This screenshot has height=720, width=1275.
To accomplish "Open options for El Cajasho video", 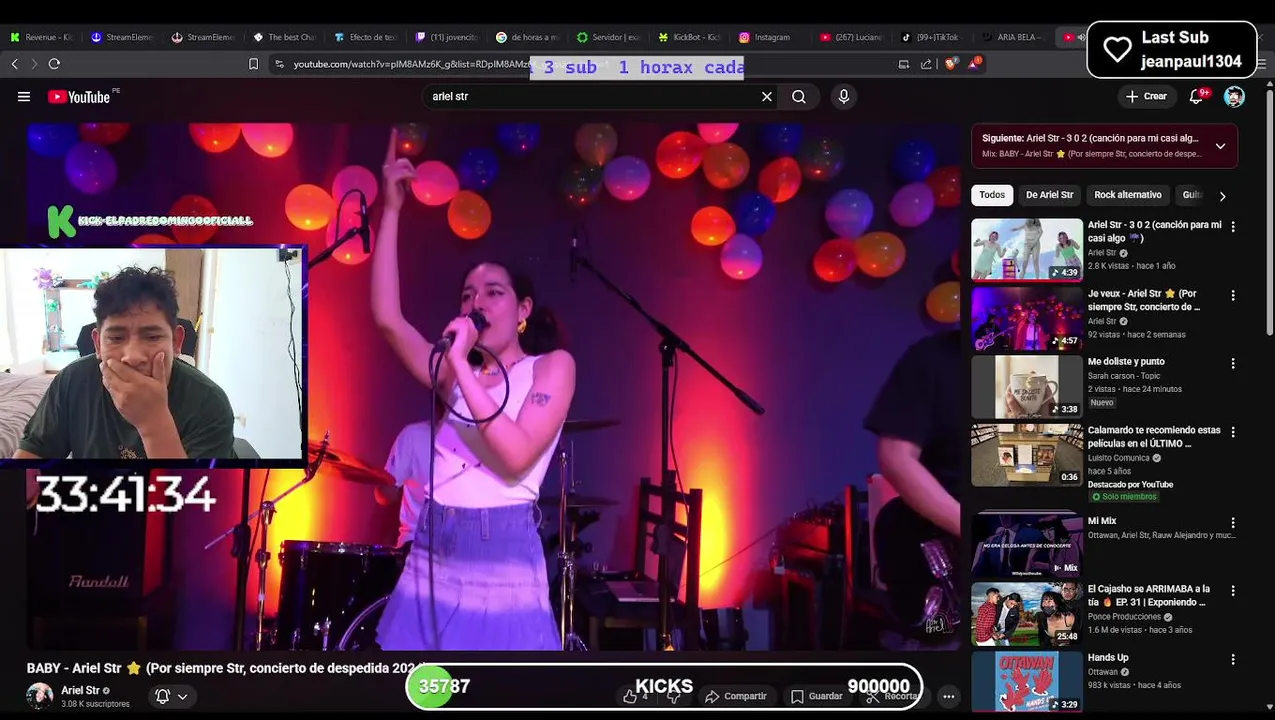I will click(x=1233, y=591).
